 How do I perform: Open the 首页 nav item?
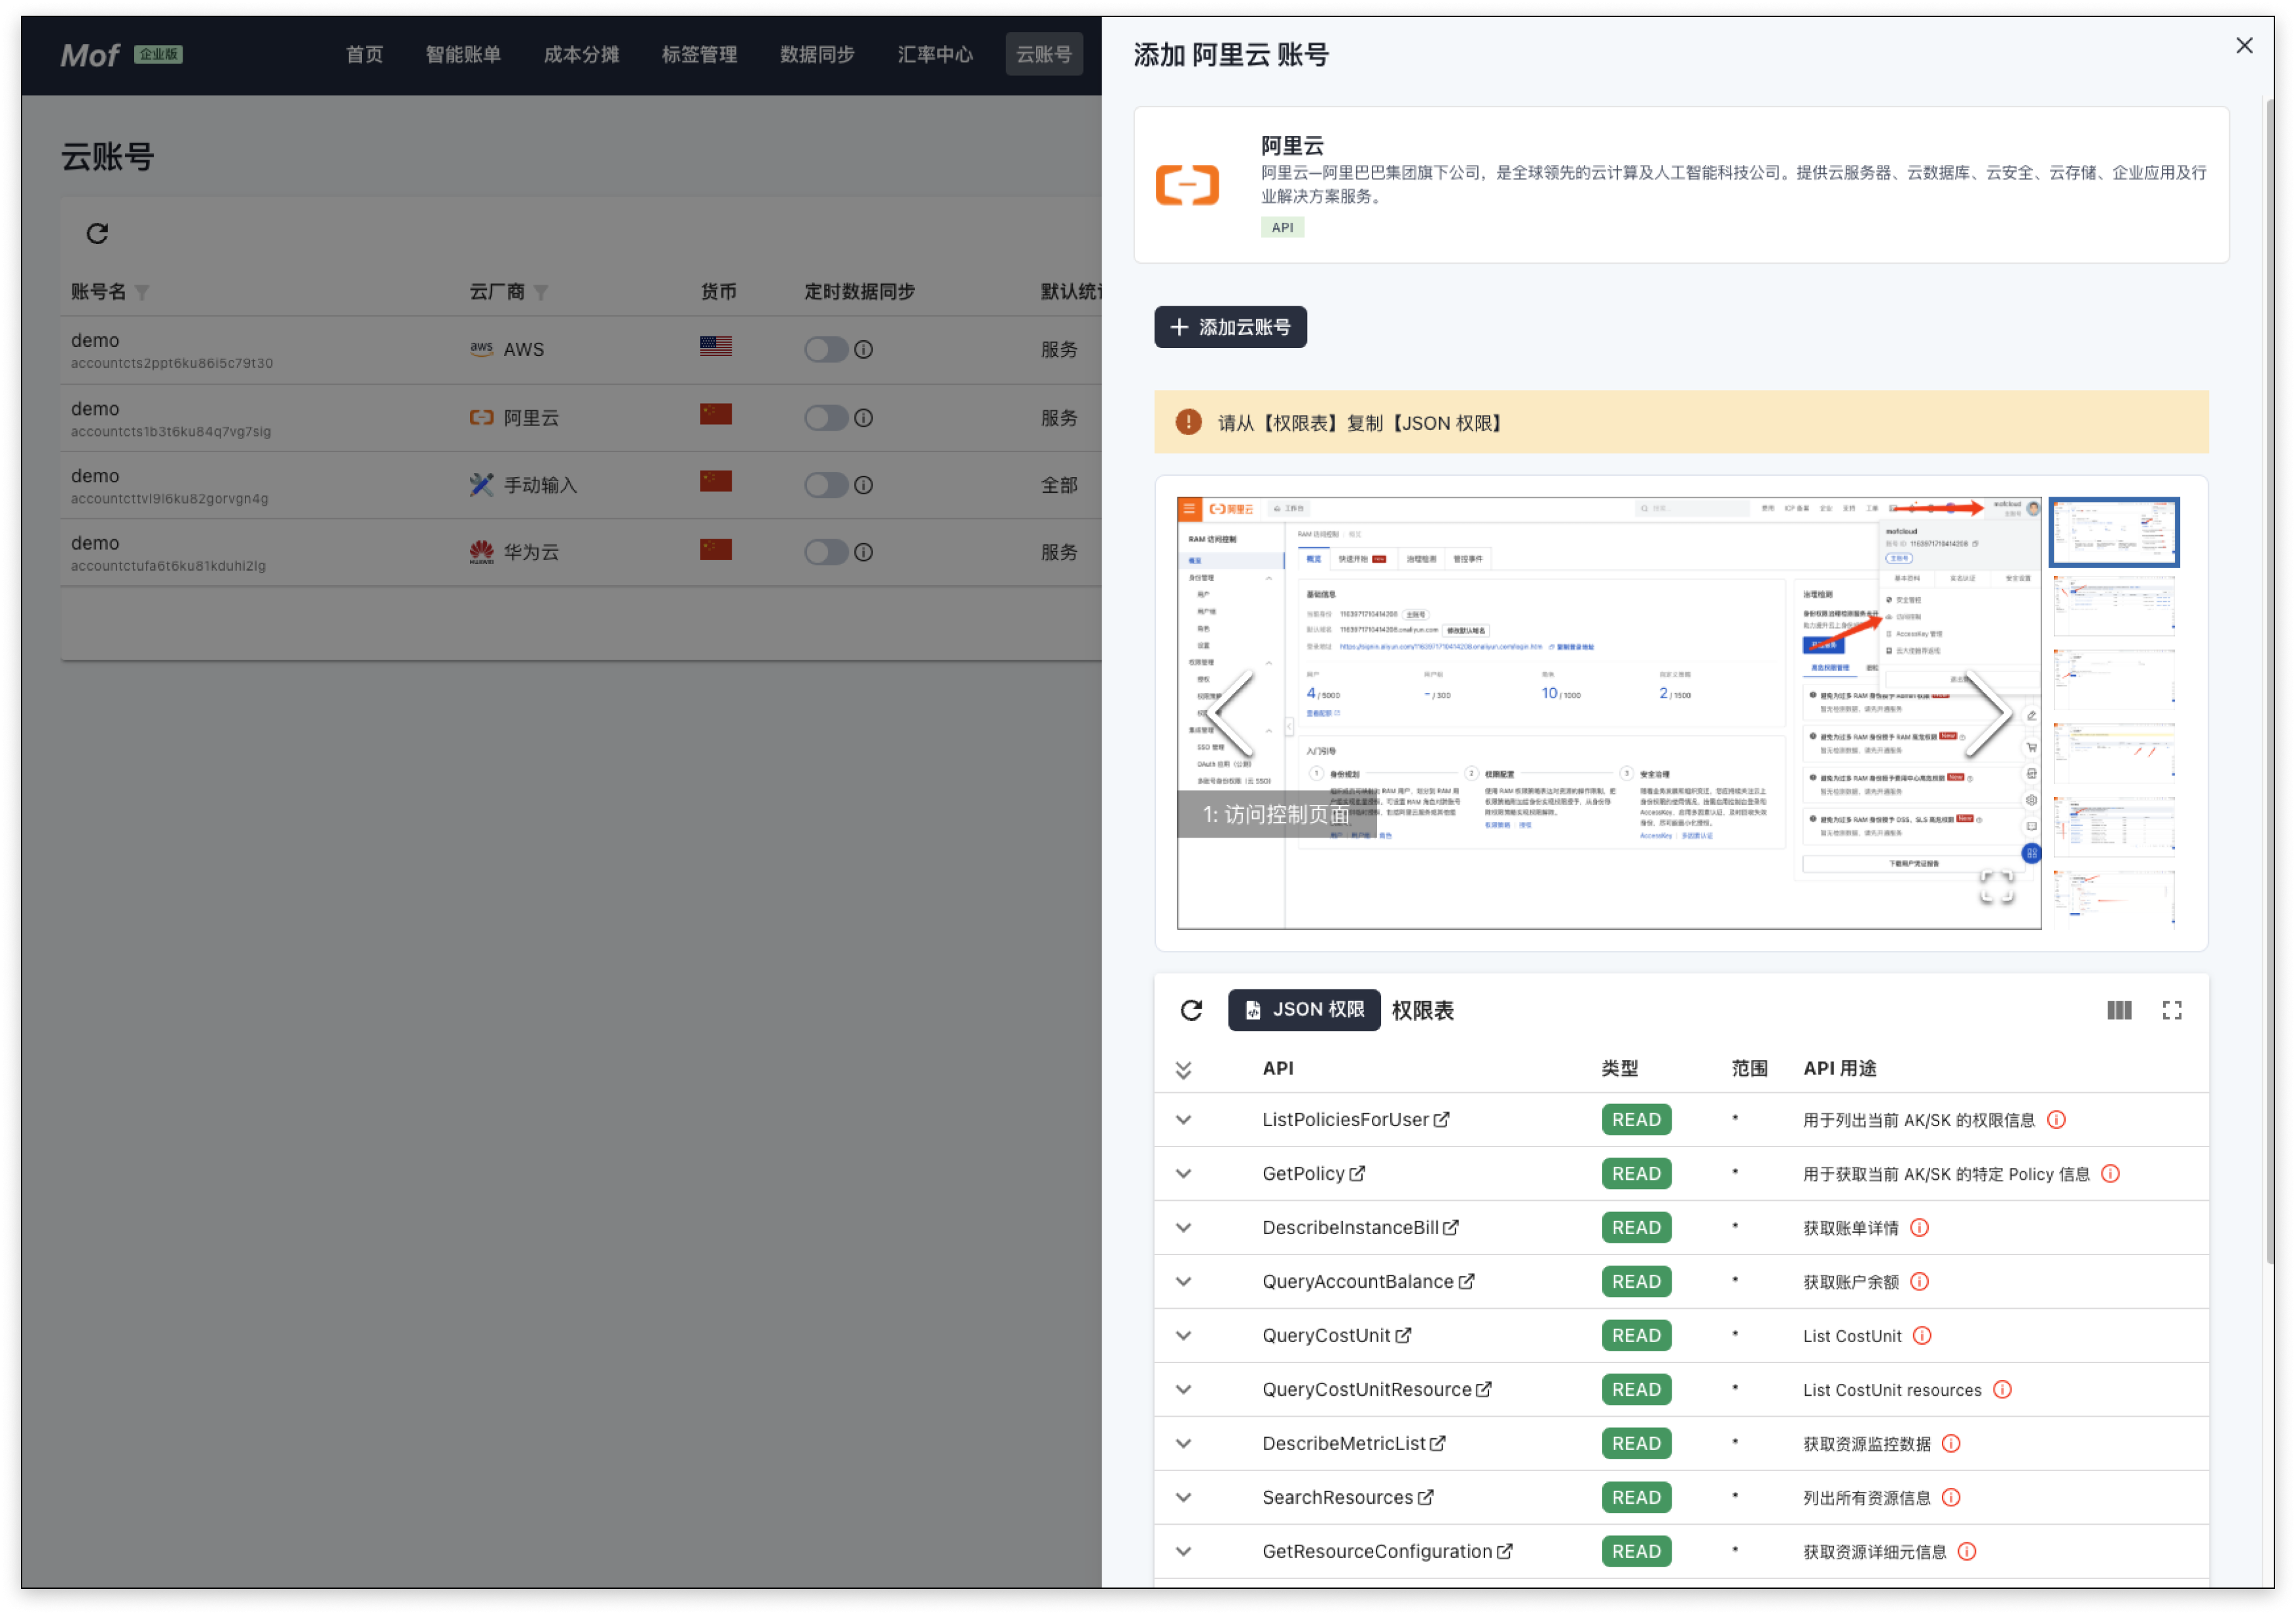364,54
